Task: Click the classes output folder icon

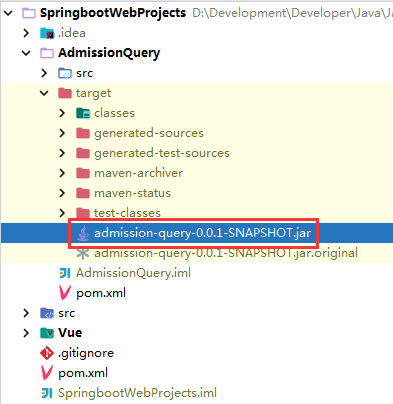Action: 83,113
